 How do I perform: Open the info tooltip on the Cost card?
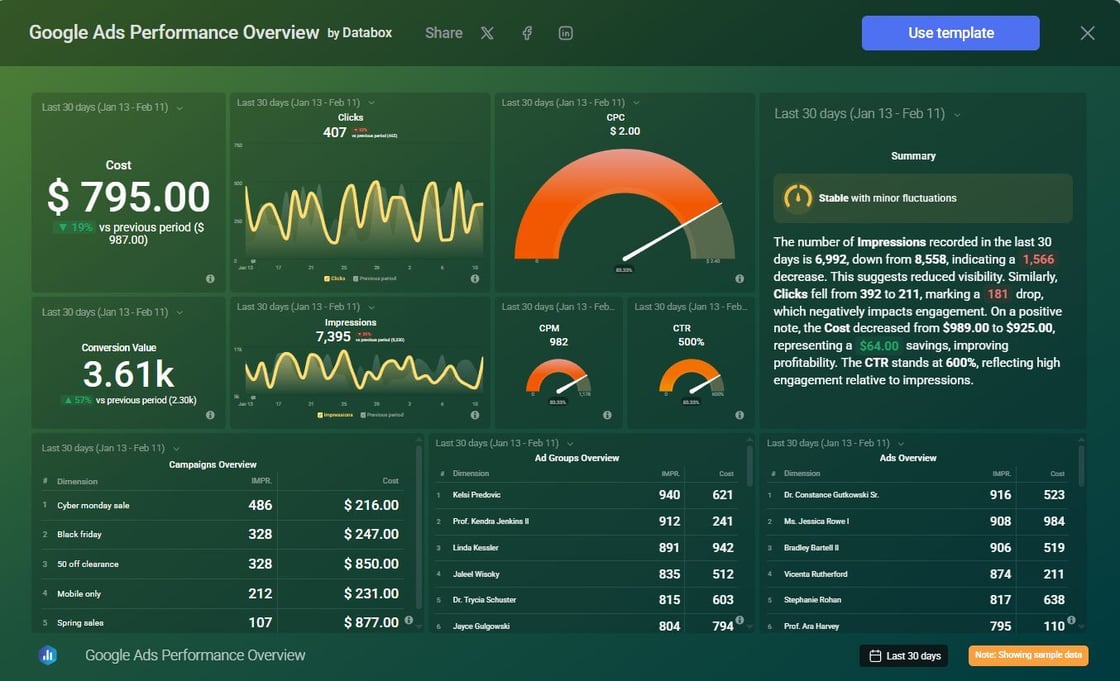211,280
